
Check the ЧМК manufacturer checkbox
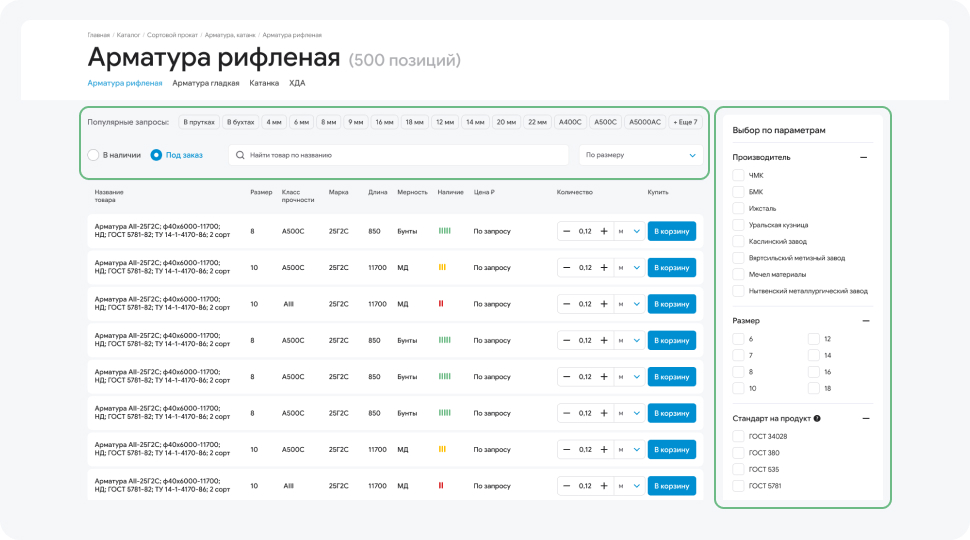point(738,175)
